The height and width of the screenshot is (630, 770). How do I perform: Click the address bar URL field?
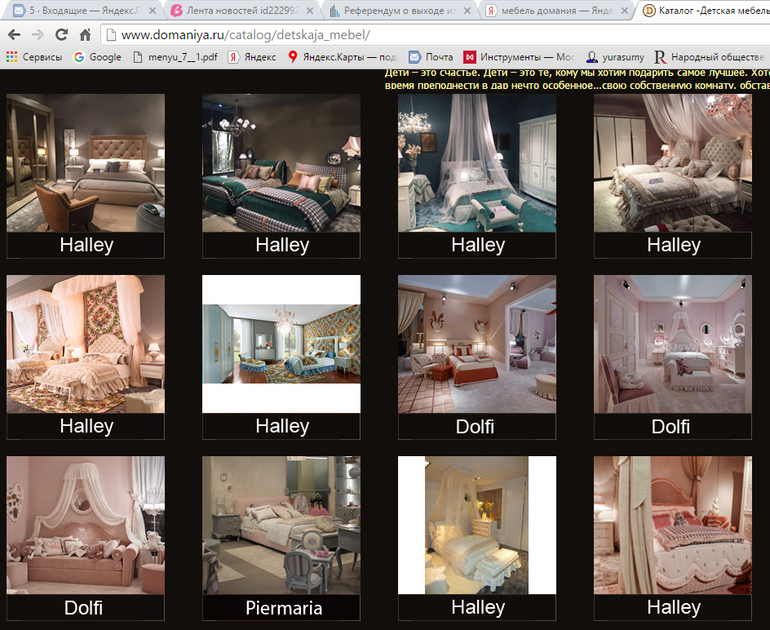point(400,34)
